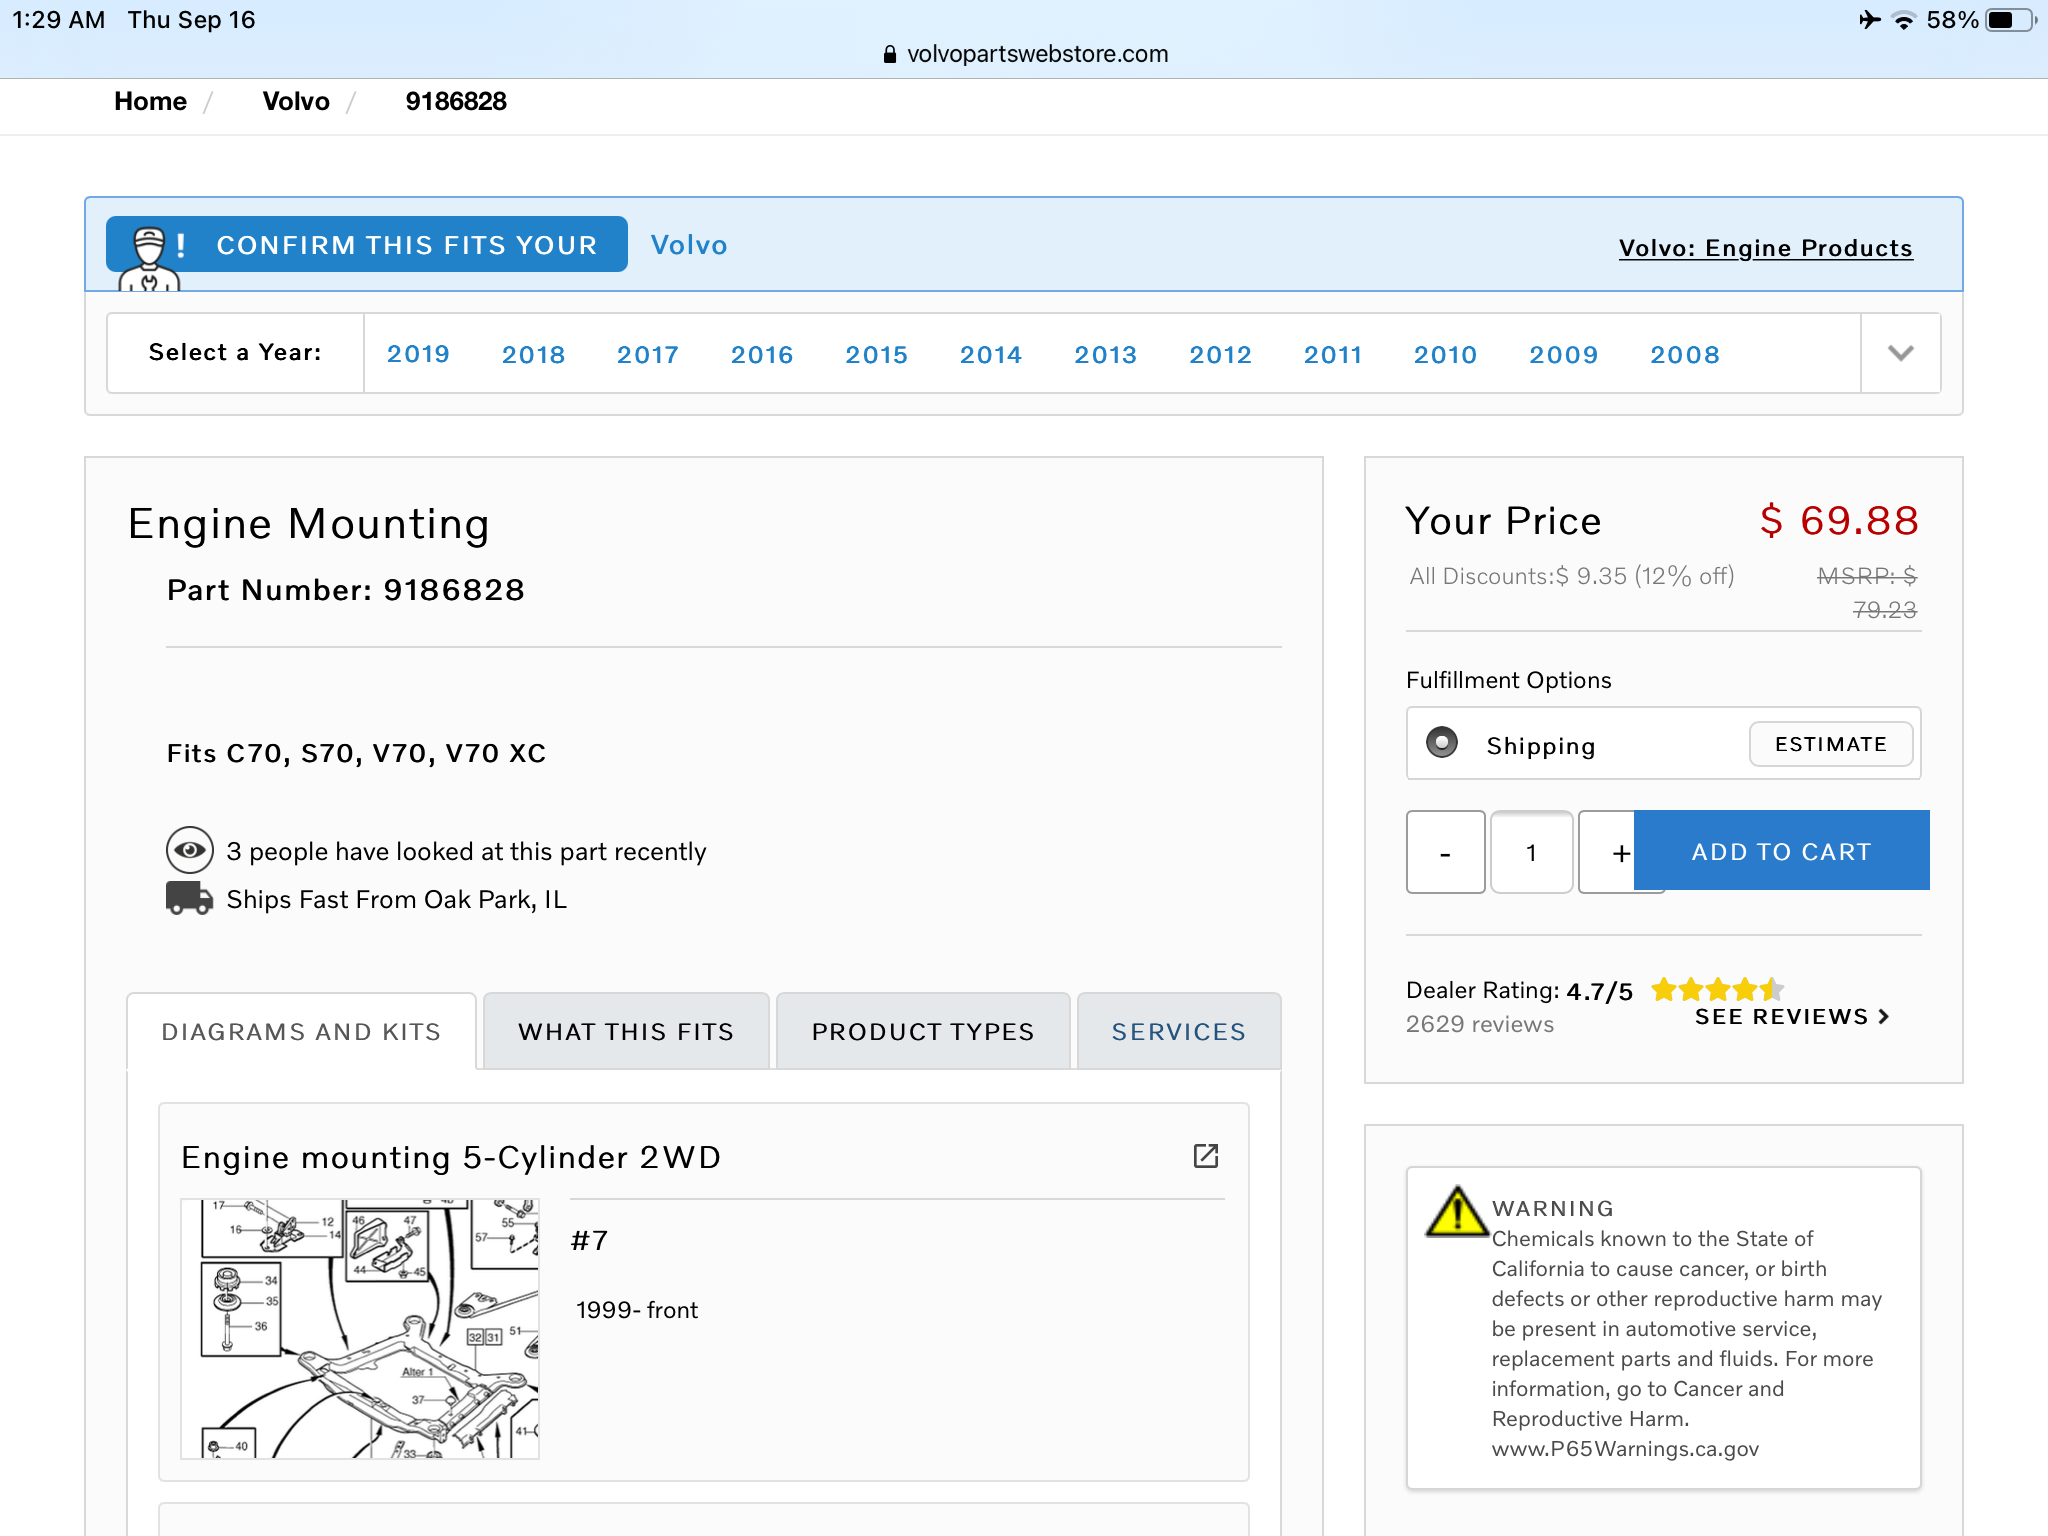Open the engine mounting diagram thumbnail
This screenshot has height=1536, width=2048.
pos(360,1328)
